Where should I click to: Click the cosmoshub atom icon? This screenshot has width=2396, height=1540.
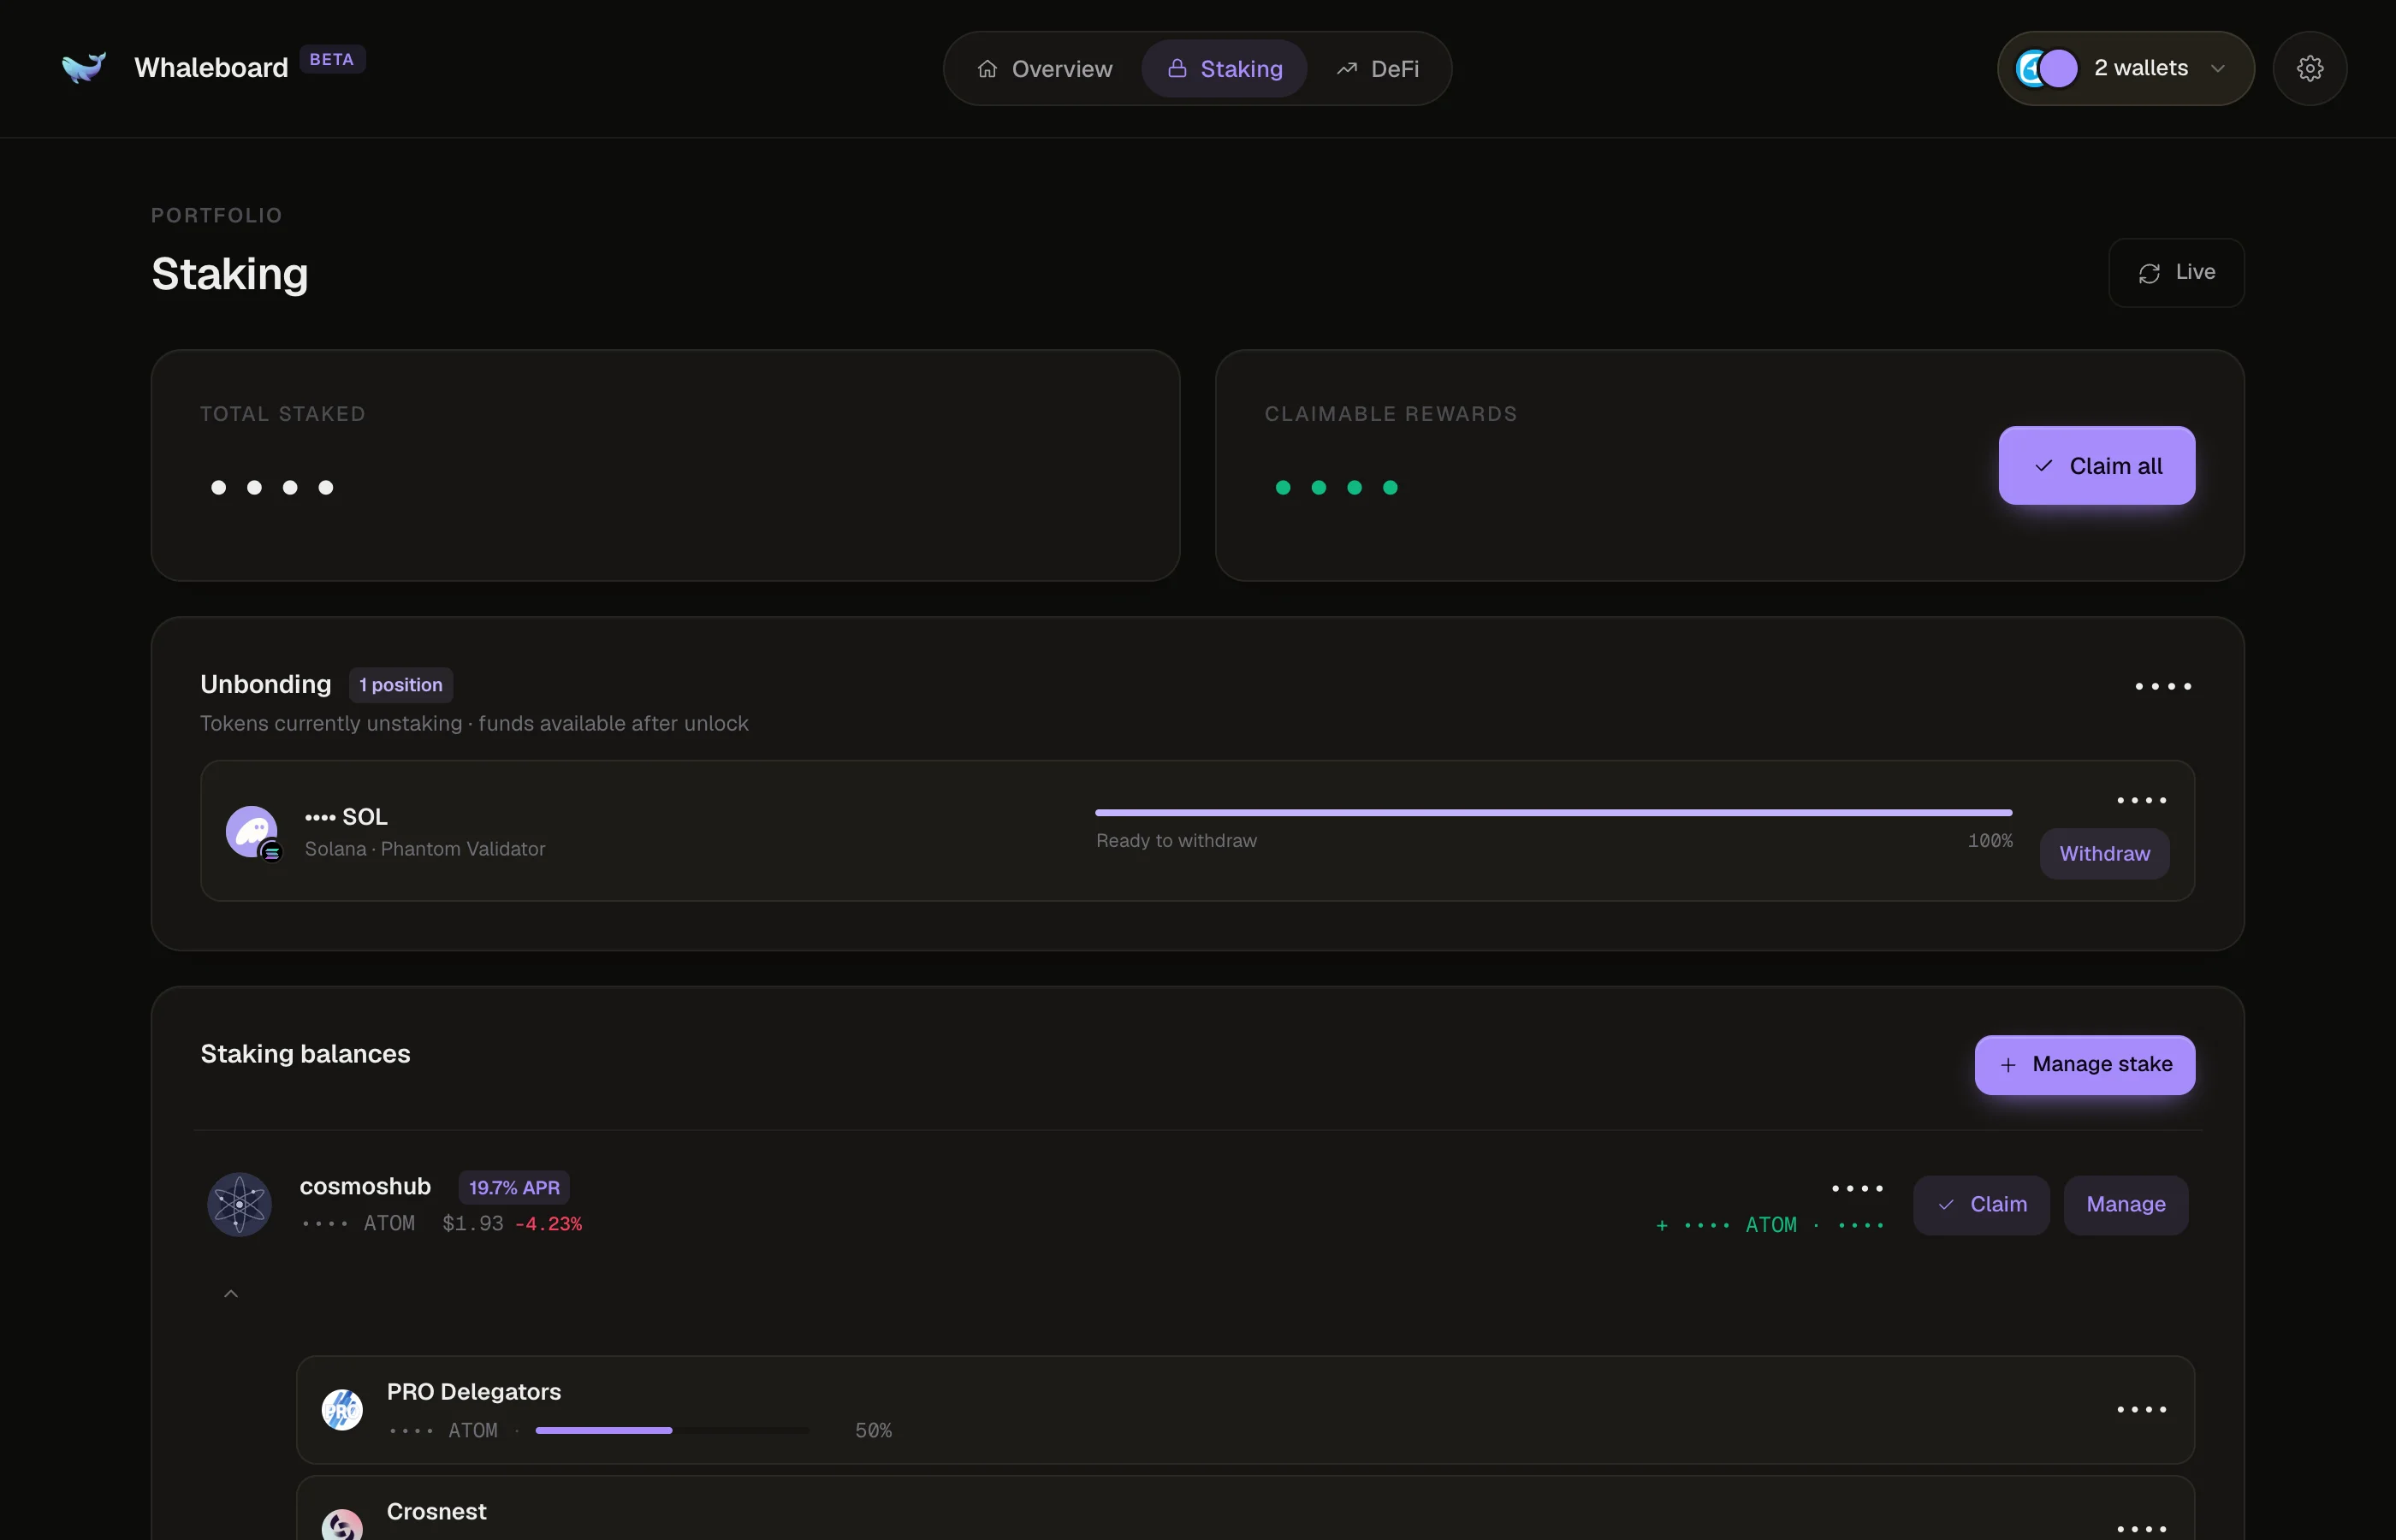[x=239, y=1204]
